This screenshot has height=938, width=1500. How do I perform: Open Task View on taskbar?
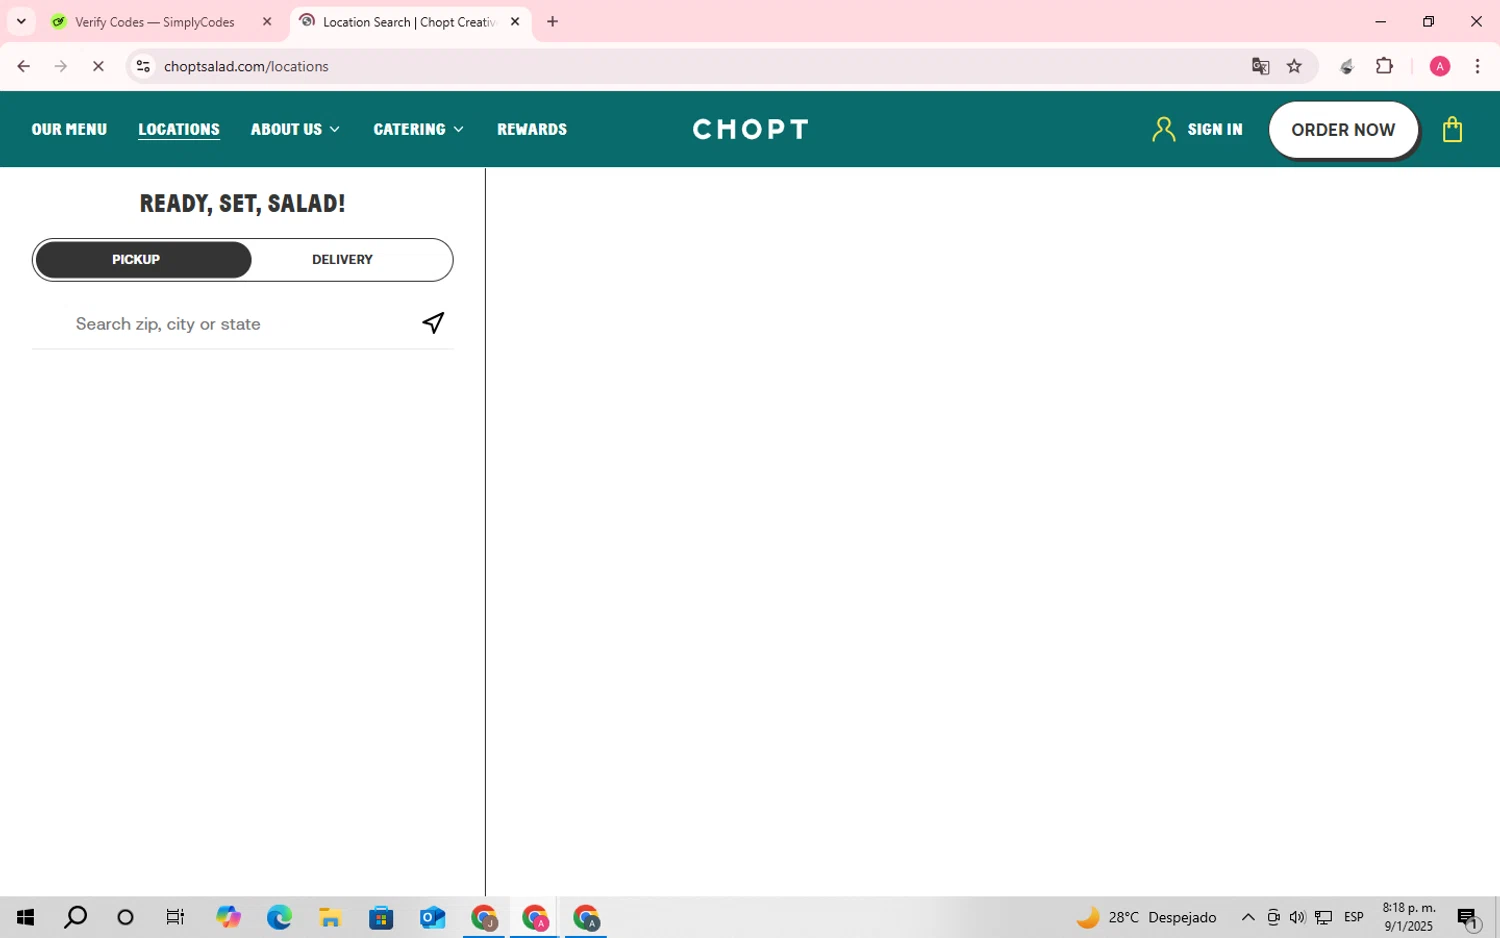coord(175,917)
